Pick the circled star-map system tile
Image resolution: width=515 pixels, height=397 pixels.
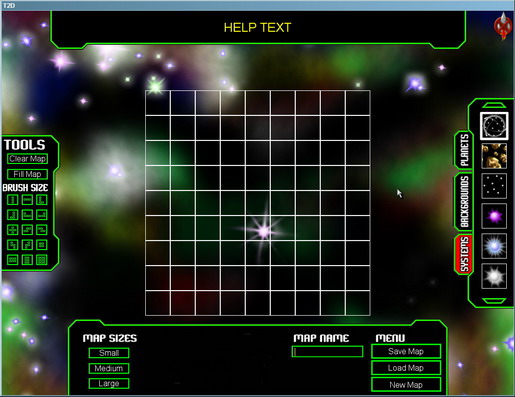(494, 126)
